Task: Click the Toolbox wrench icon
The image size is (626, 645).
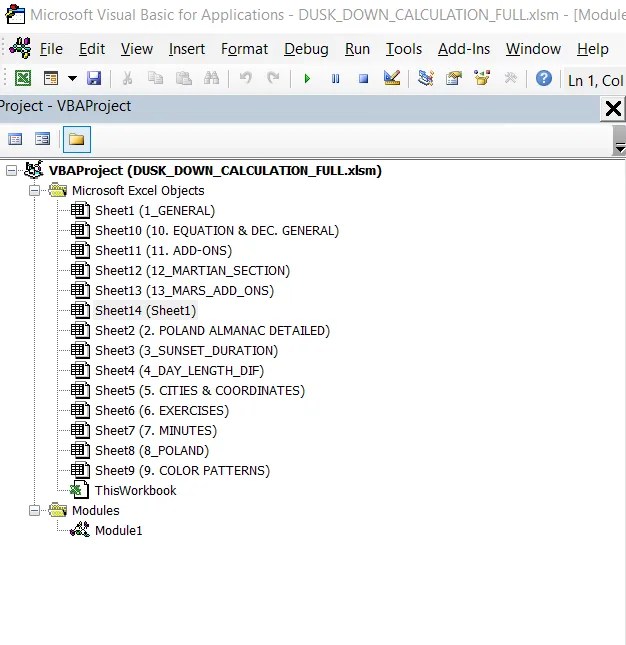Action: pyautogui.click(x=510, y=78)
